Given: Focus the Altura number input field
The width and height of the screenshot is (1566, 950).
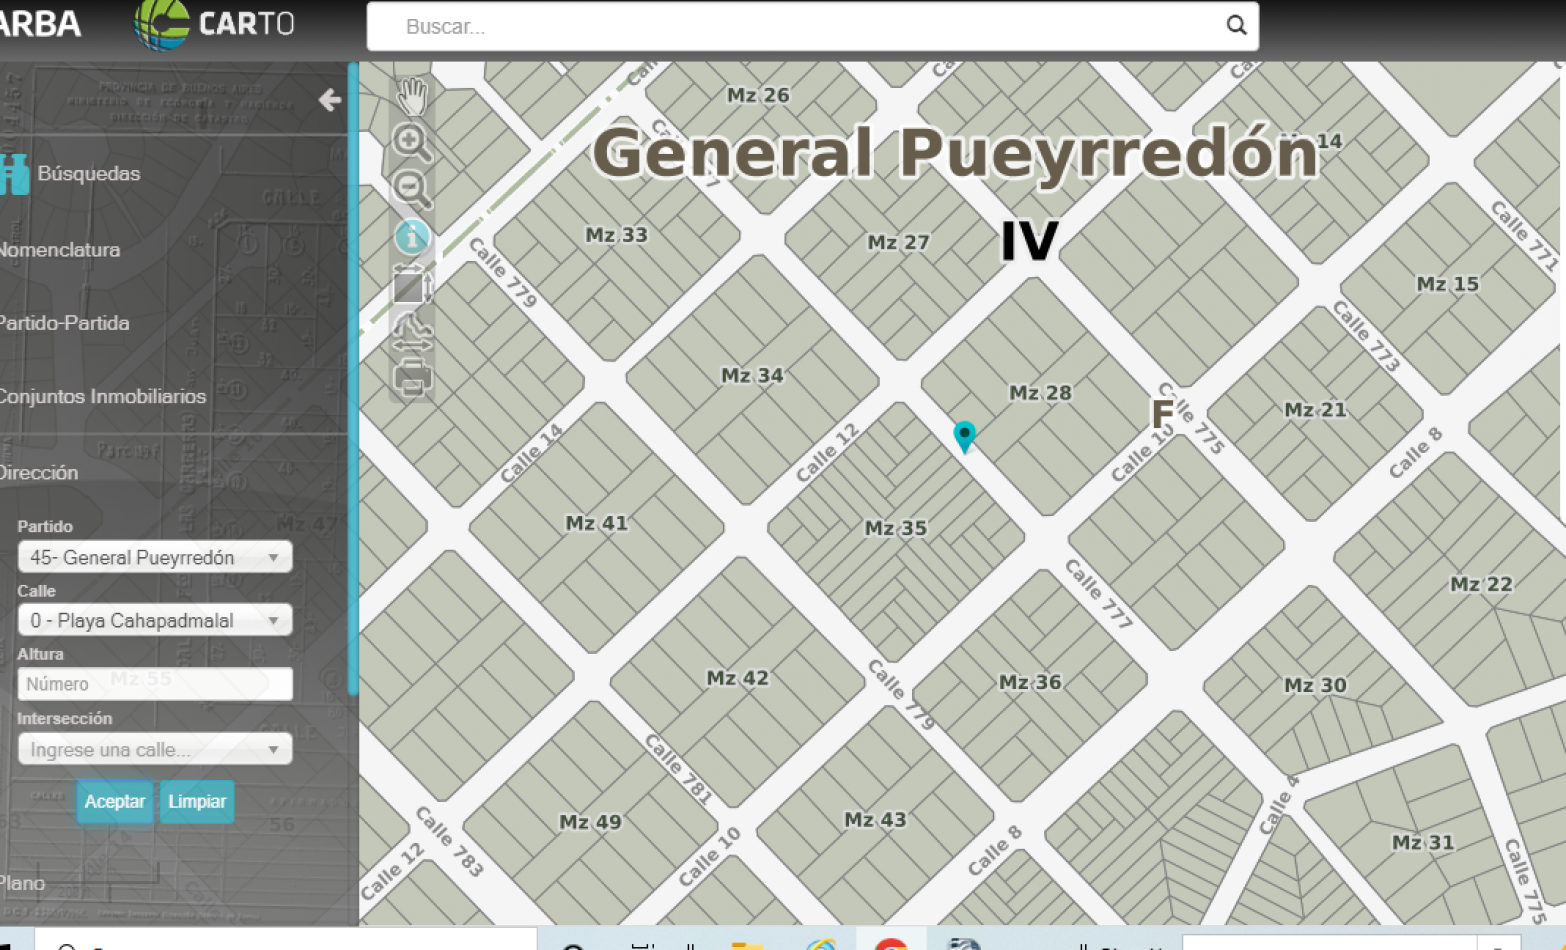Looking at the screenshot, I should pyautogui.click(x=155, y=684).
